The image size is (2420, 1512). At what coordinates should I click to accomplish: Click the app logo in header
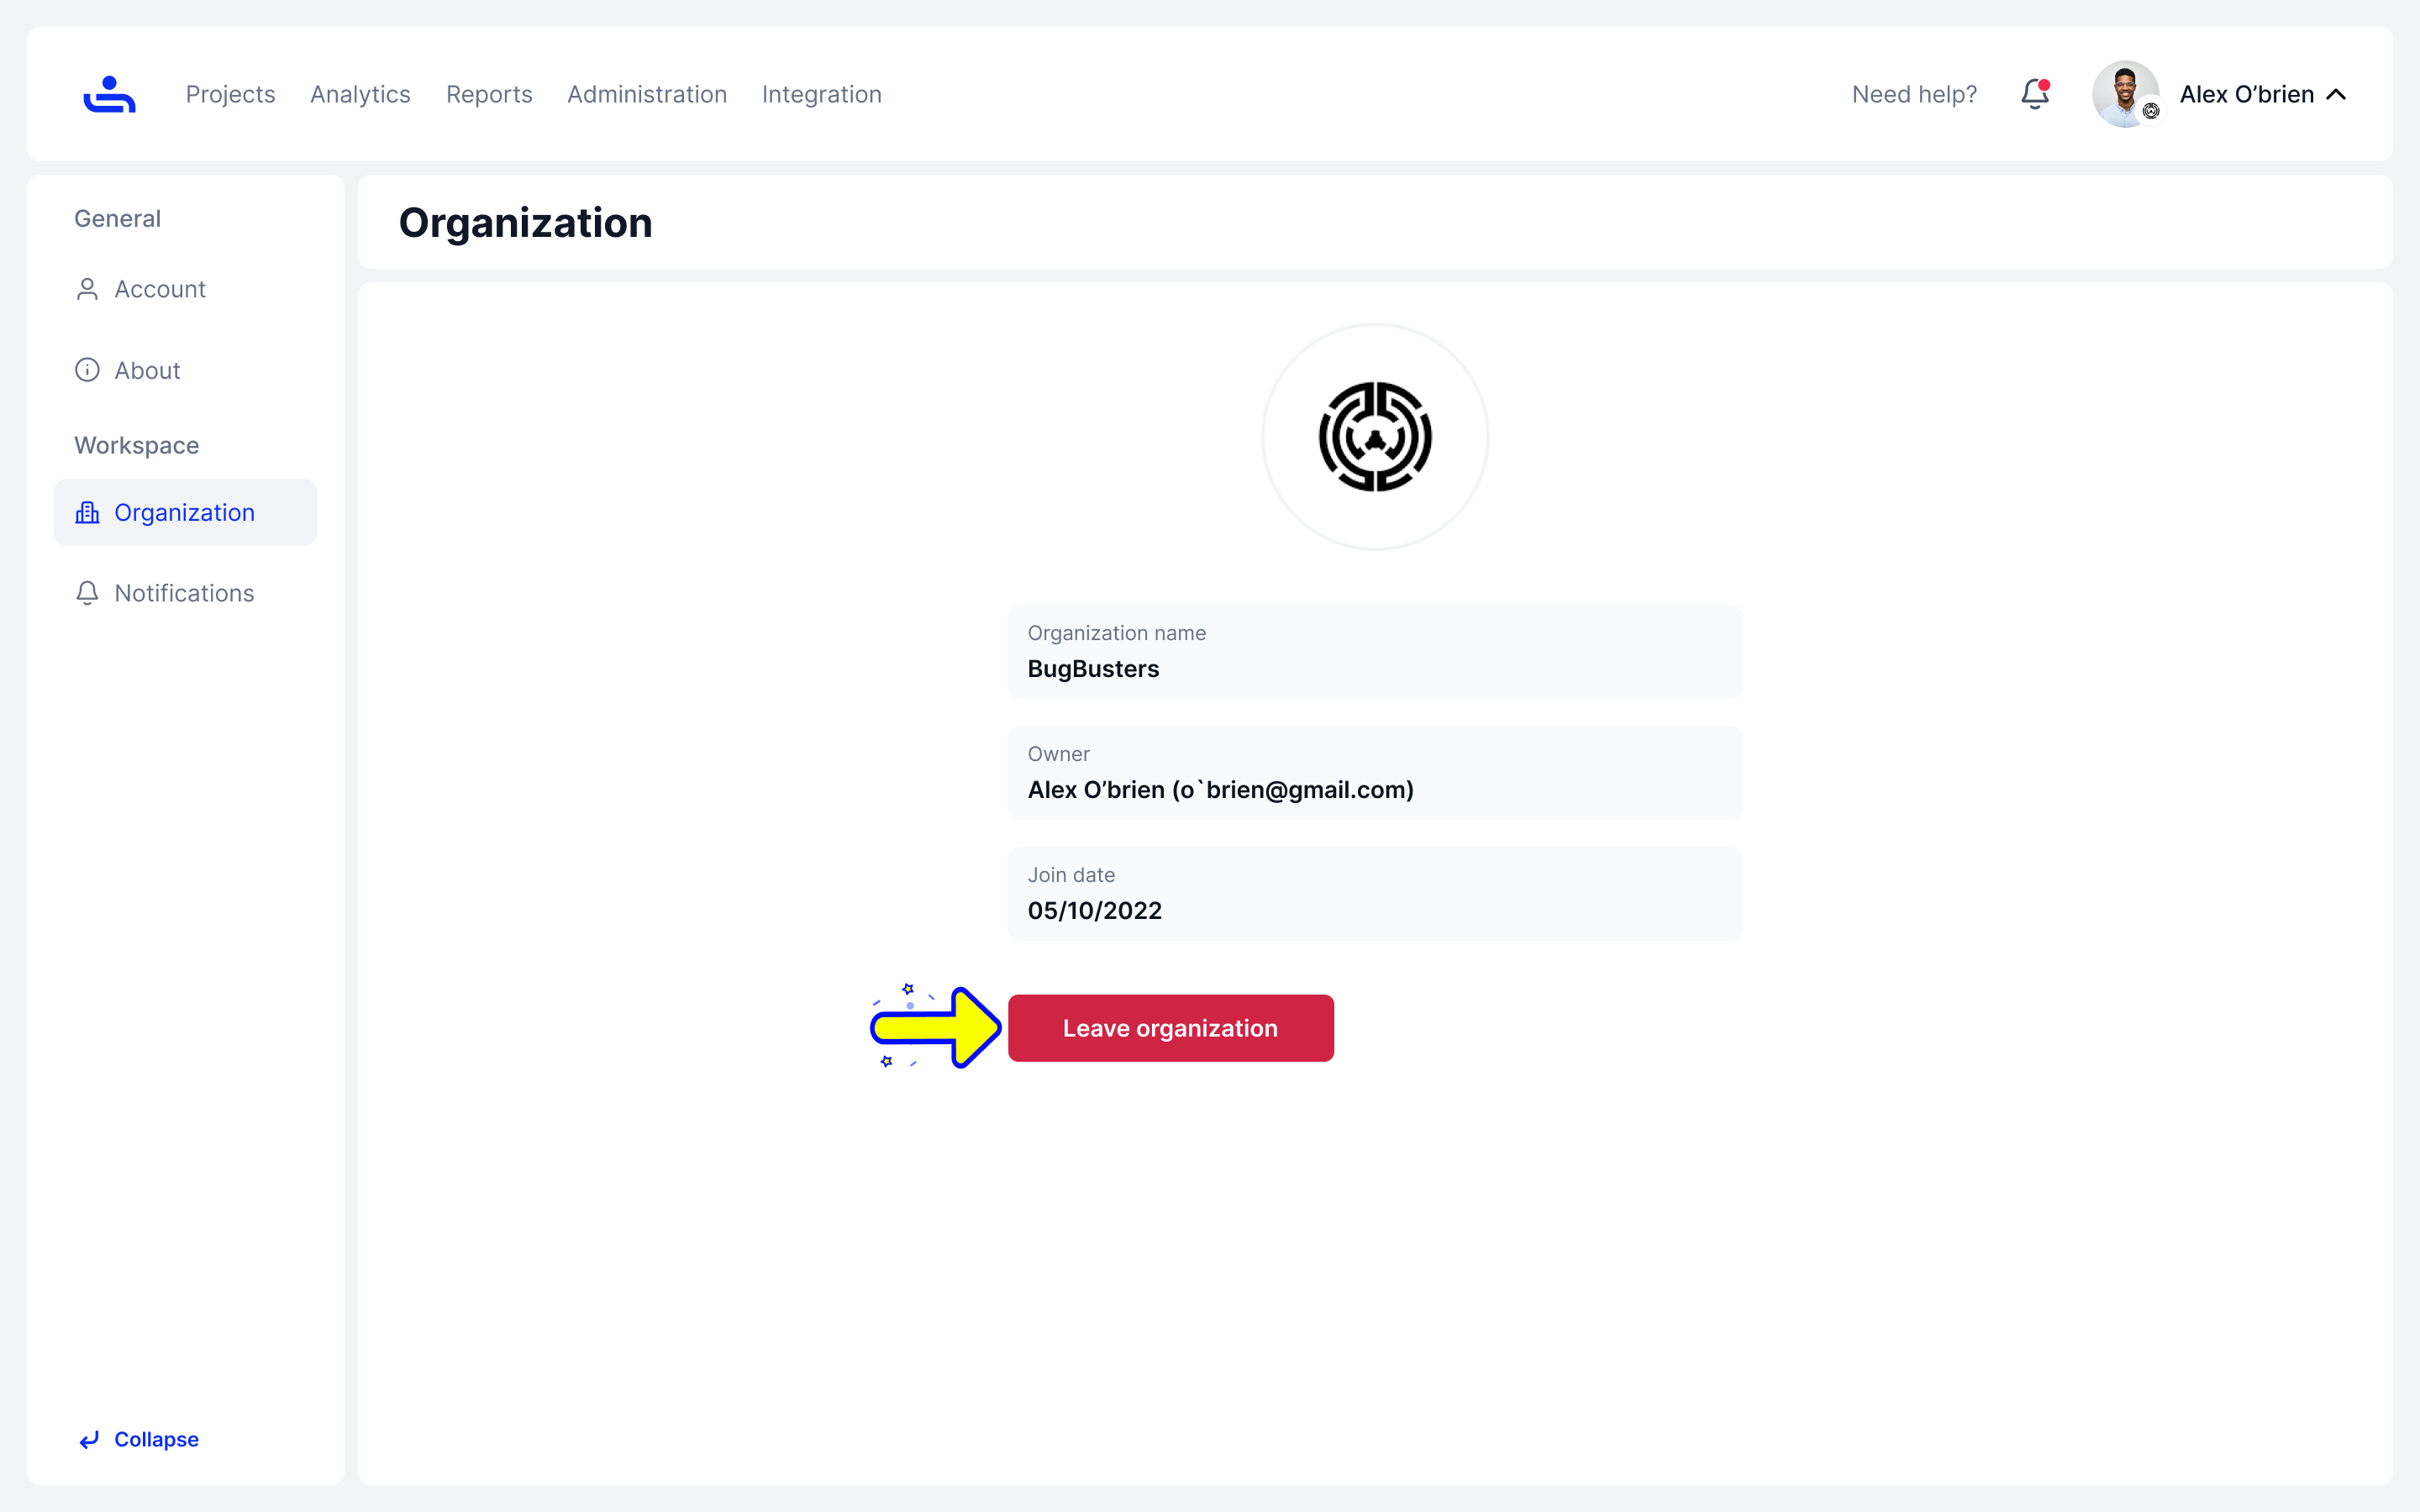[109, 94]
